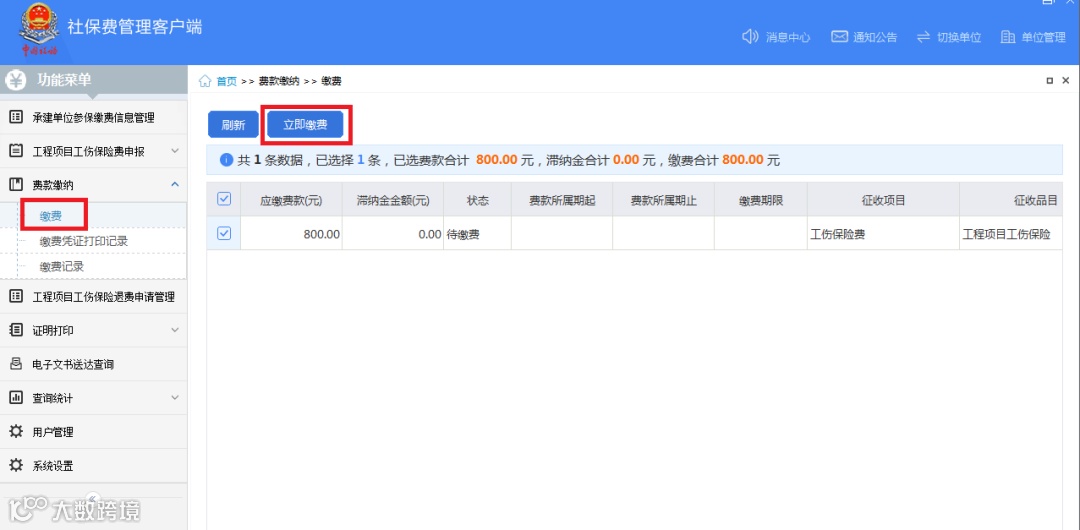
Task: Click the 切换单位 swap arrows icon
Action: point(923,37)
